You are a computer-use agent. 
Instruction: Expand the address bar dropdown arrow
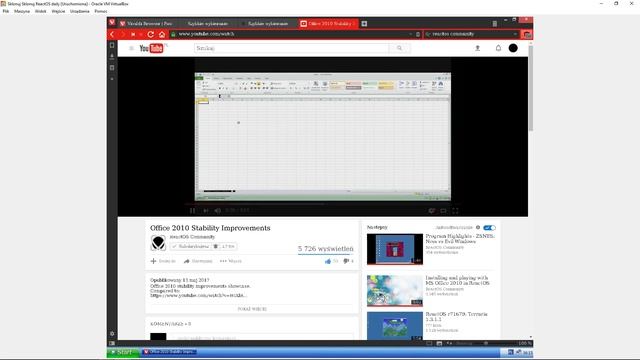(411, 34)
